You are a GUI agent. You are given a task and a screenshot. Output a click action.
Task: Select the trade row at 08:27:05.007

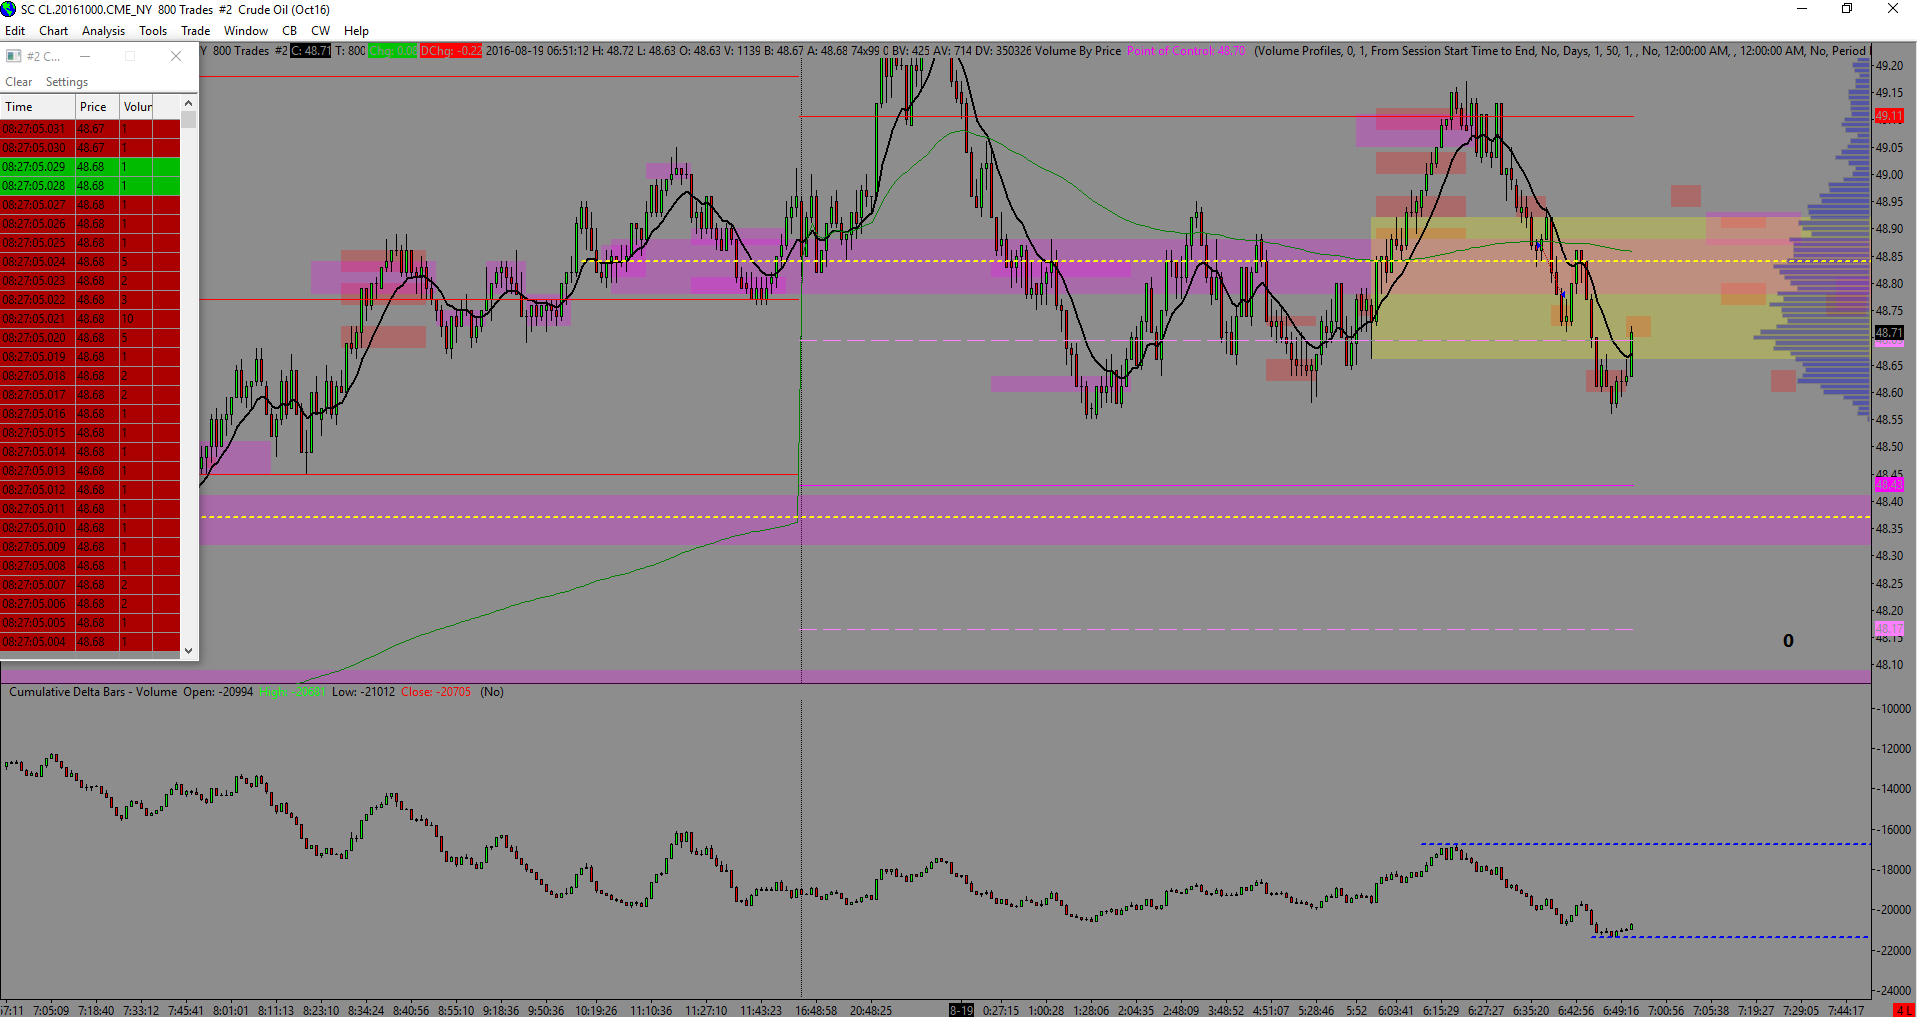click(90, 585)
